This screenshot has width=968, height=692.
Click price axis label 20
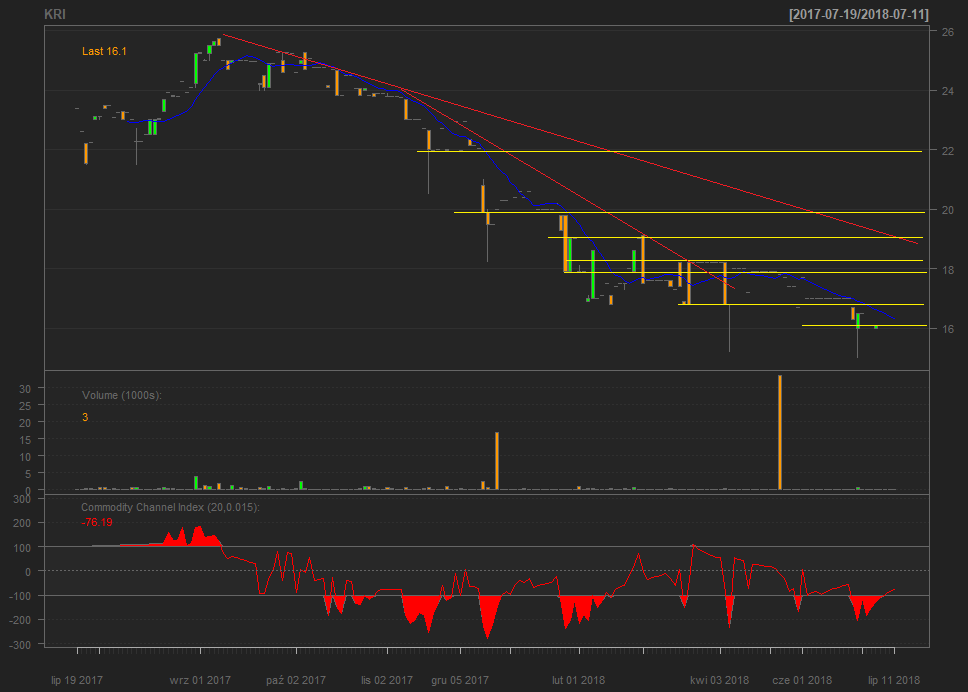tap(948, 211)
